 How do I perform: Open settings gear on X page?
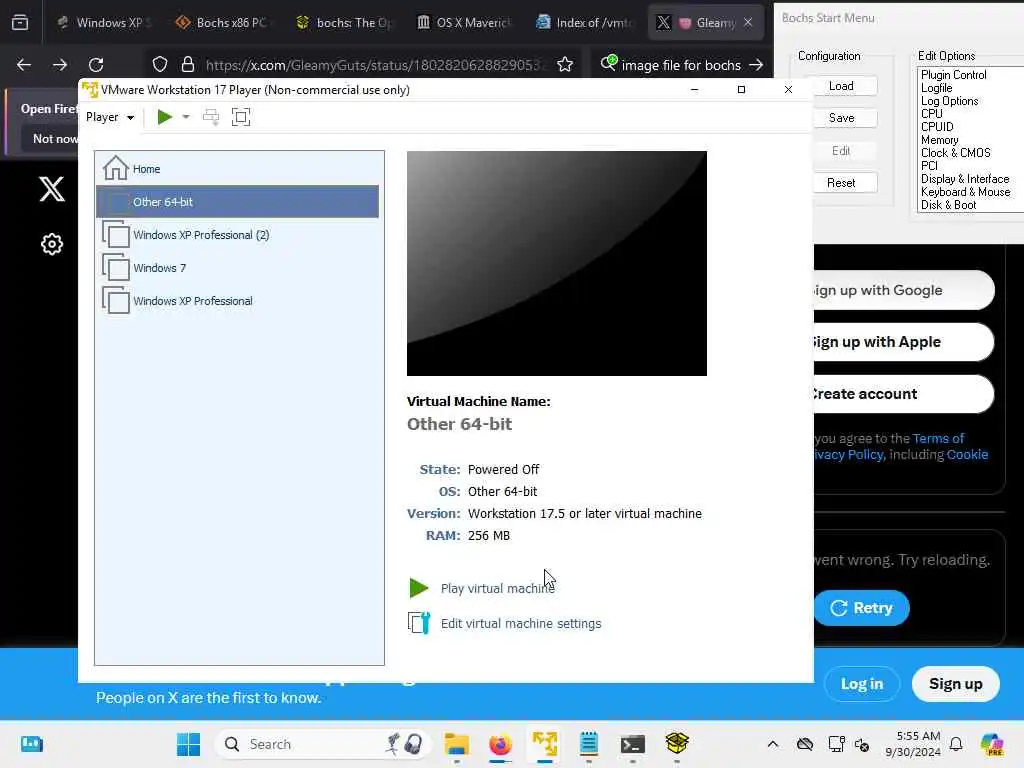pyautogui.click(x=52, y=244)
